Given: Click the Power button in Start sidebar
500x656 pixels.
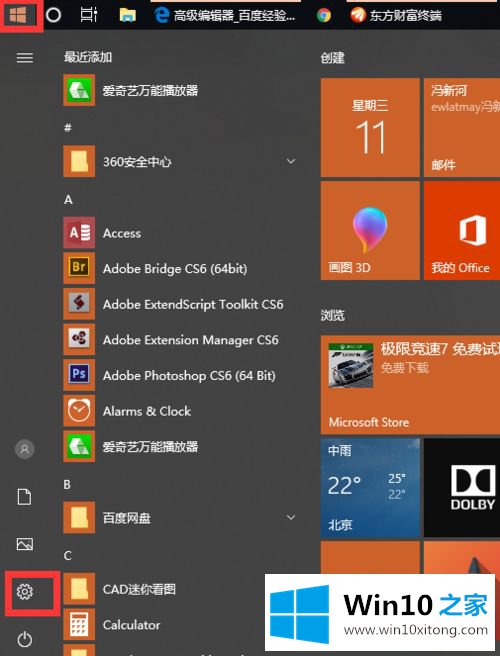Looking at the screenshot, I should point(25,639).
